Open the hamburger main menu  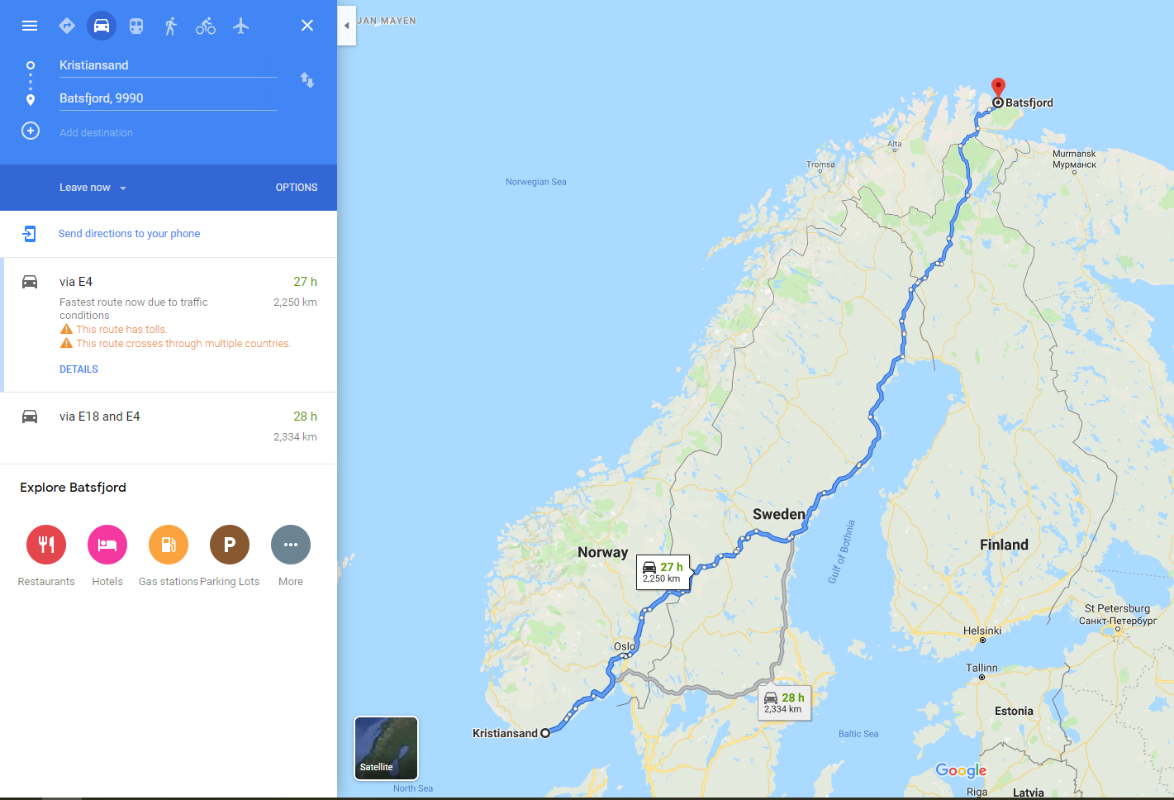[x=29, y=25]
